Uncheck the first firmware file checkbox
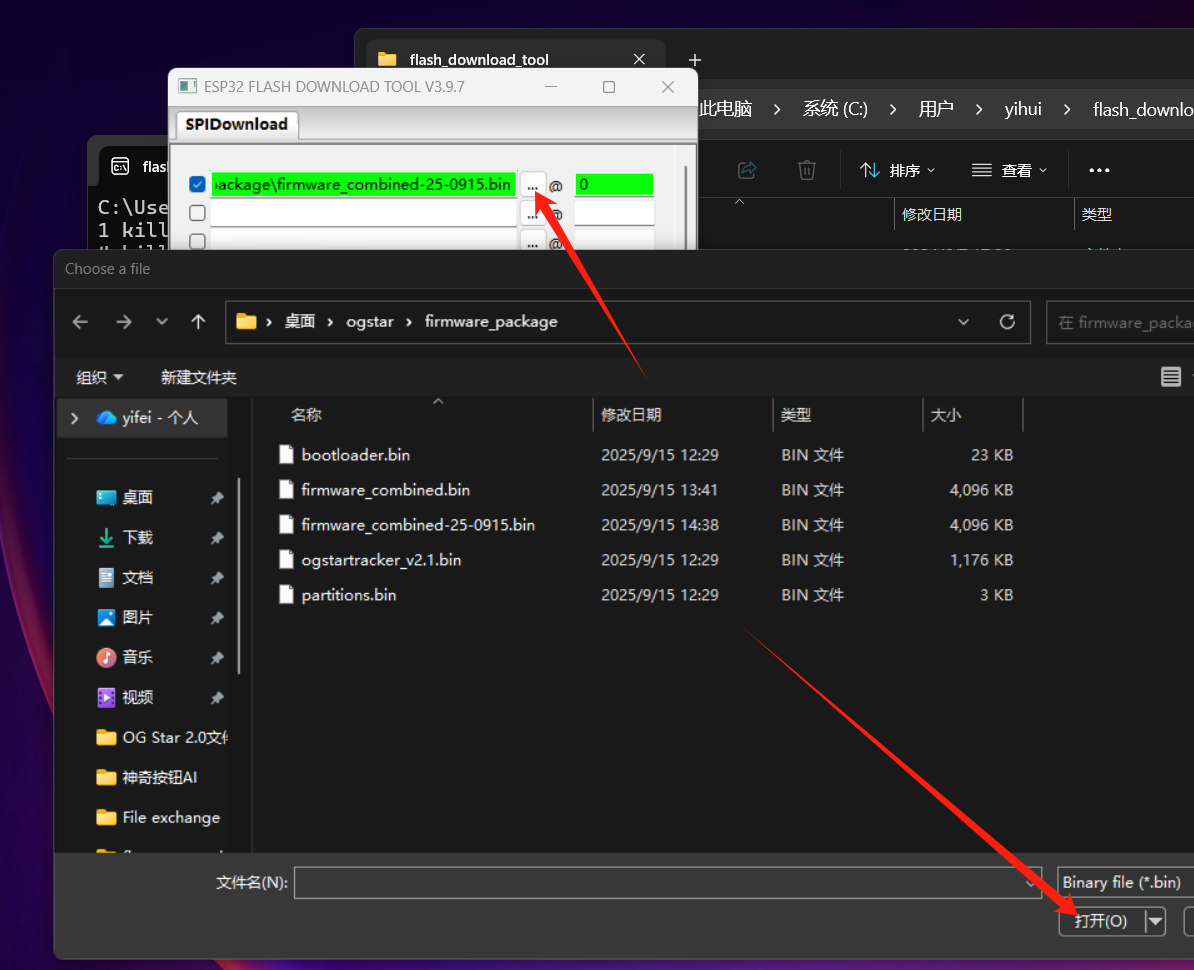 click(197, 185)
